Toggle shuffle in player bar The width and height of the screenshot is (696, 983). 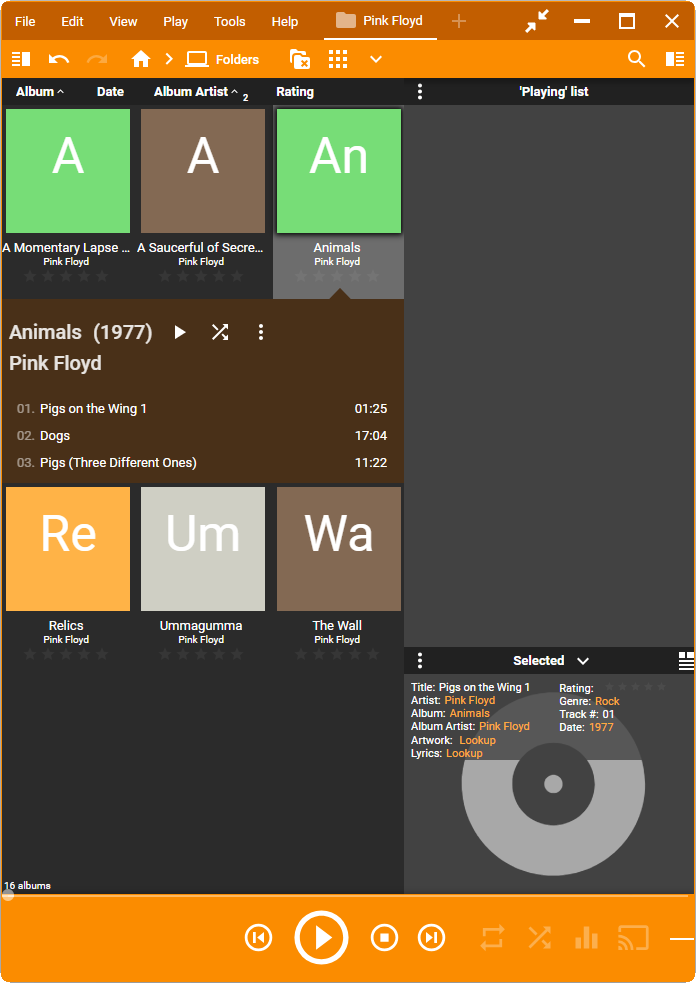(x=539, y=938)
